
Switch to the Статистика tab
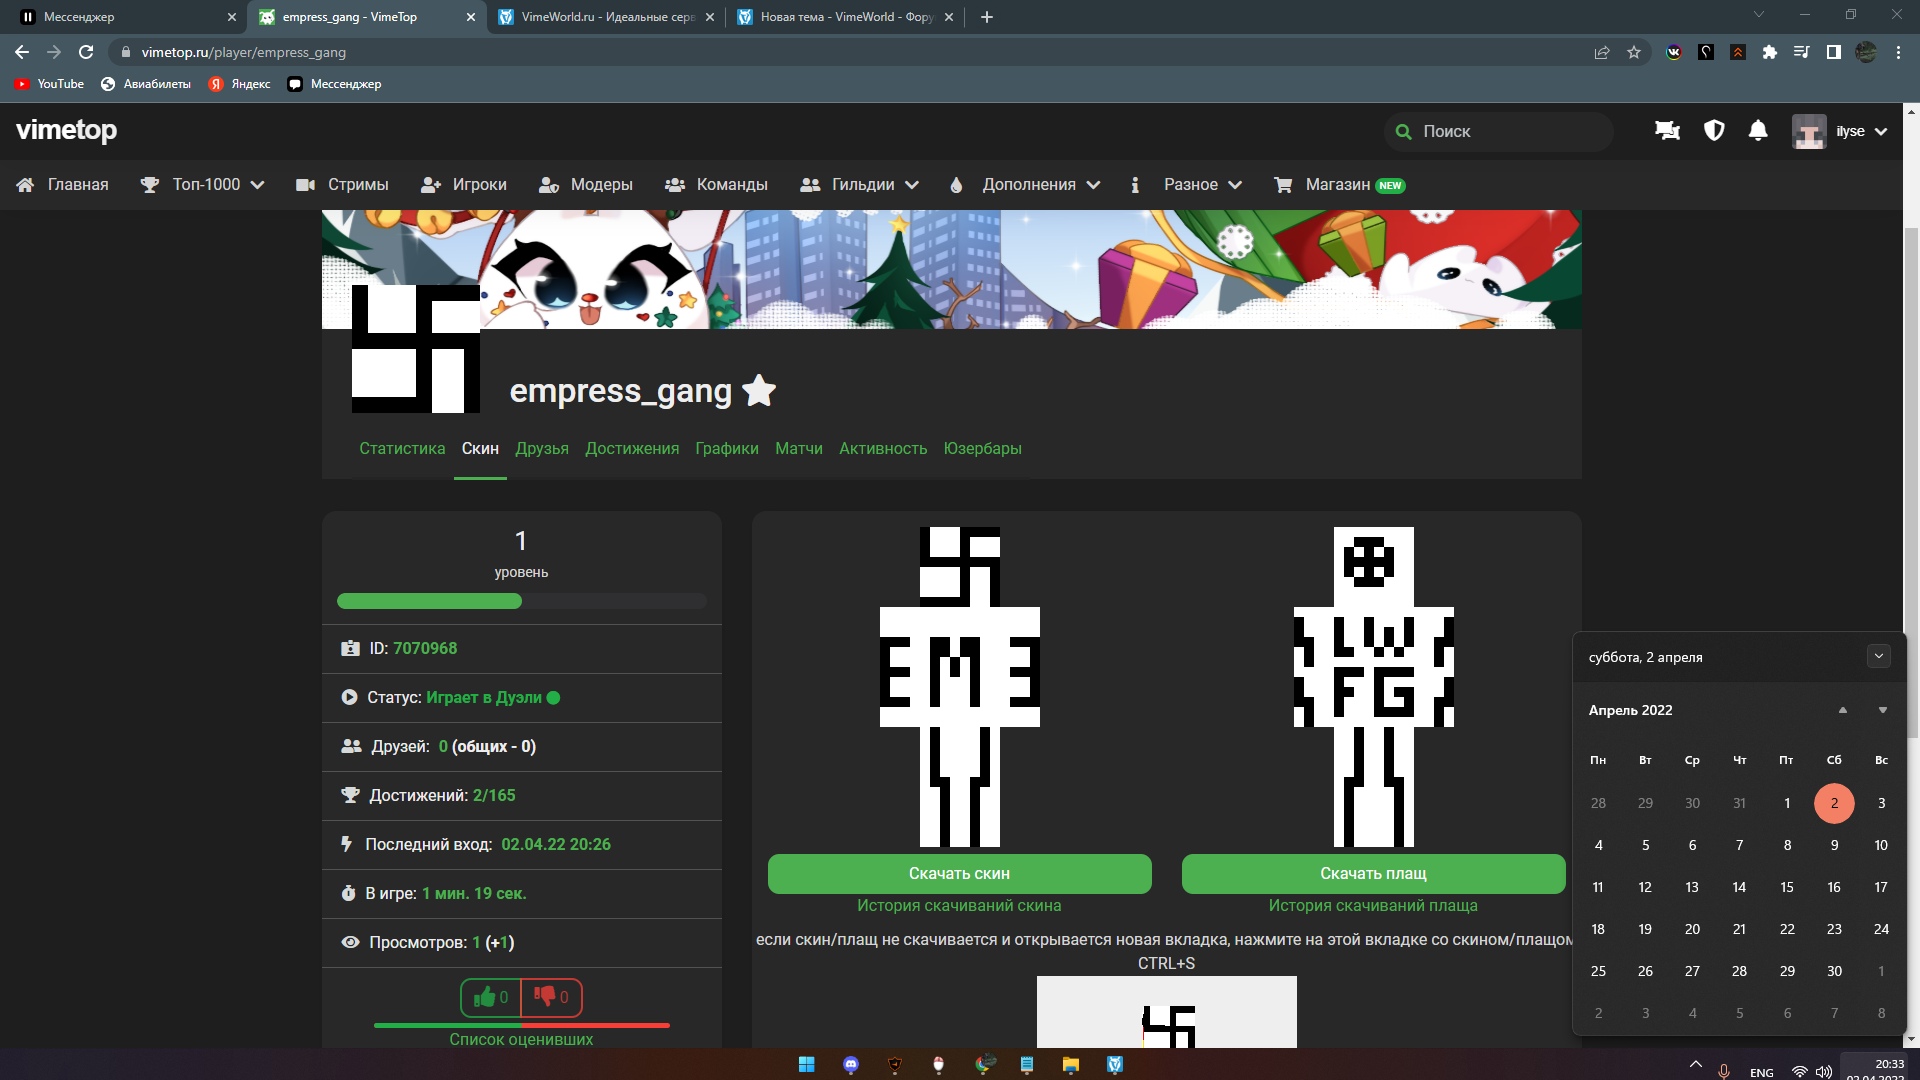point(402,448)
